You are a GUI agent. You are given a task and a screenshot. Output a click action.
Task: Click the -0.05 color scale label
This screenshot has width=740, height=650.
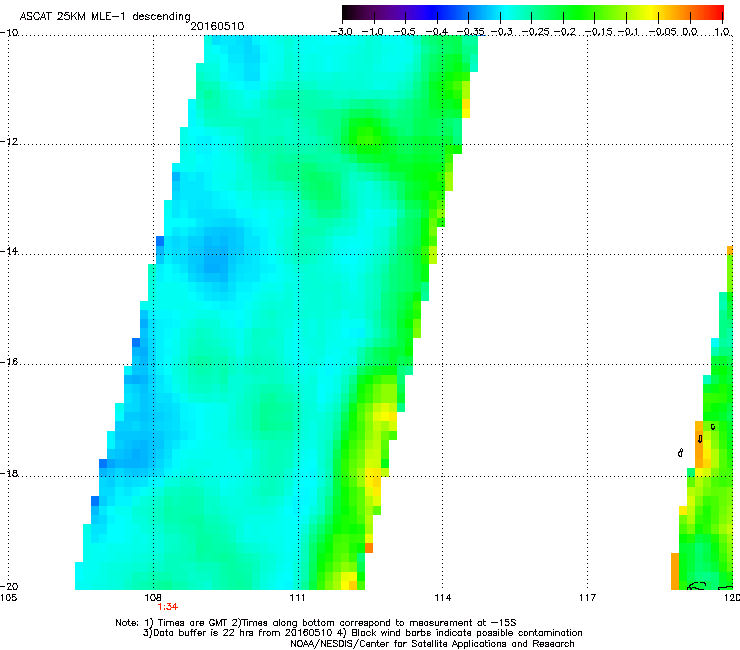tap(663, 32)
